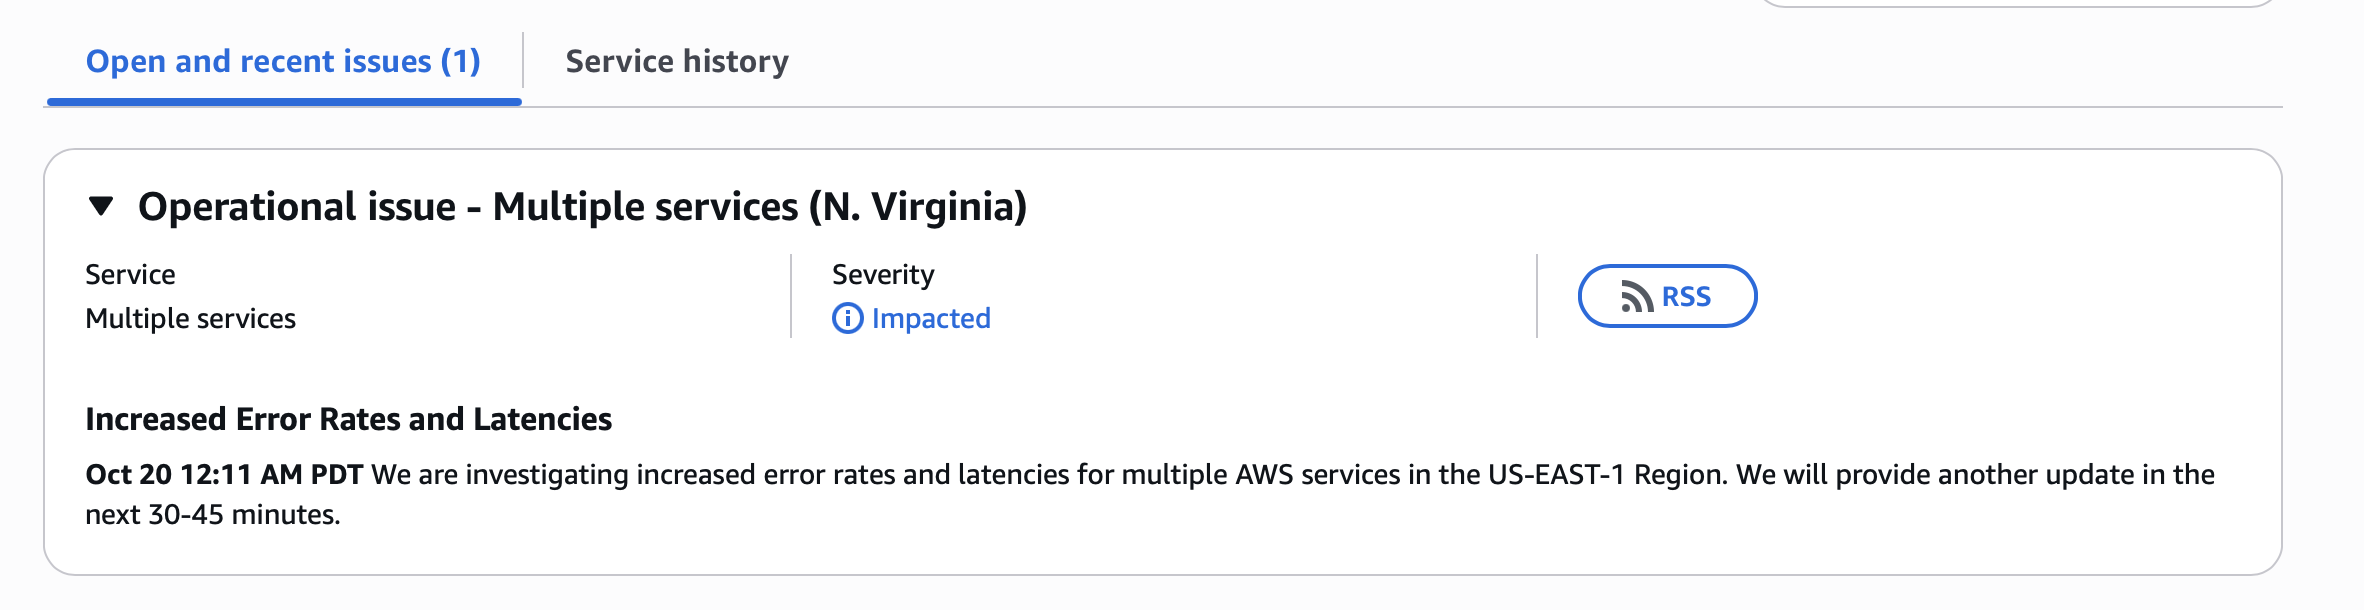
Task: Click the Impacted severity link
Action: click(931, 319)
